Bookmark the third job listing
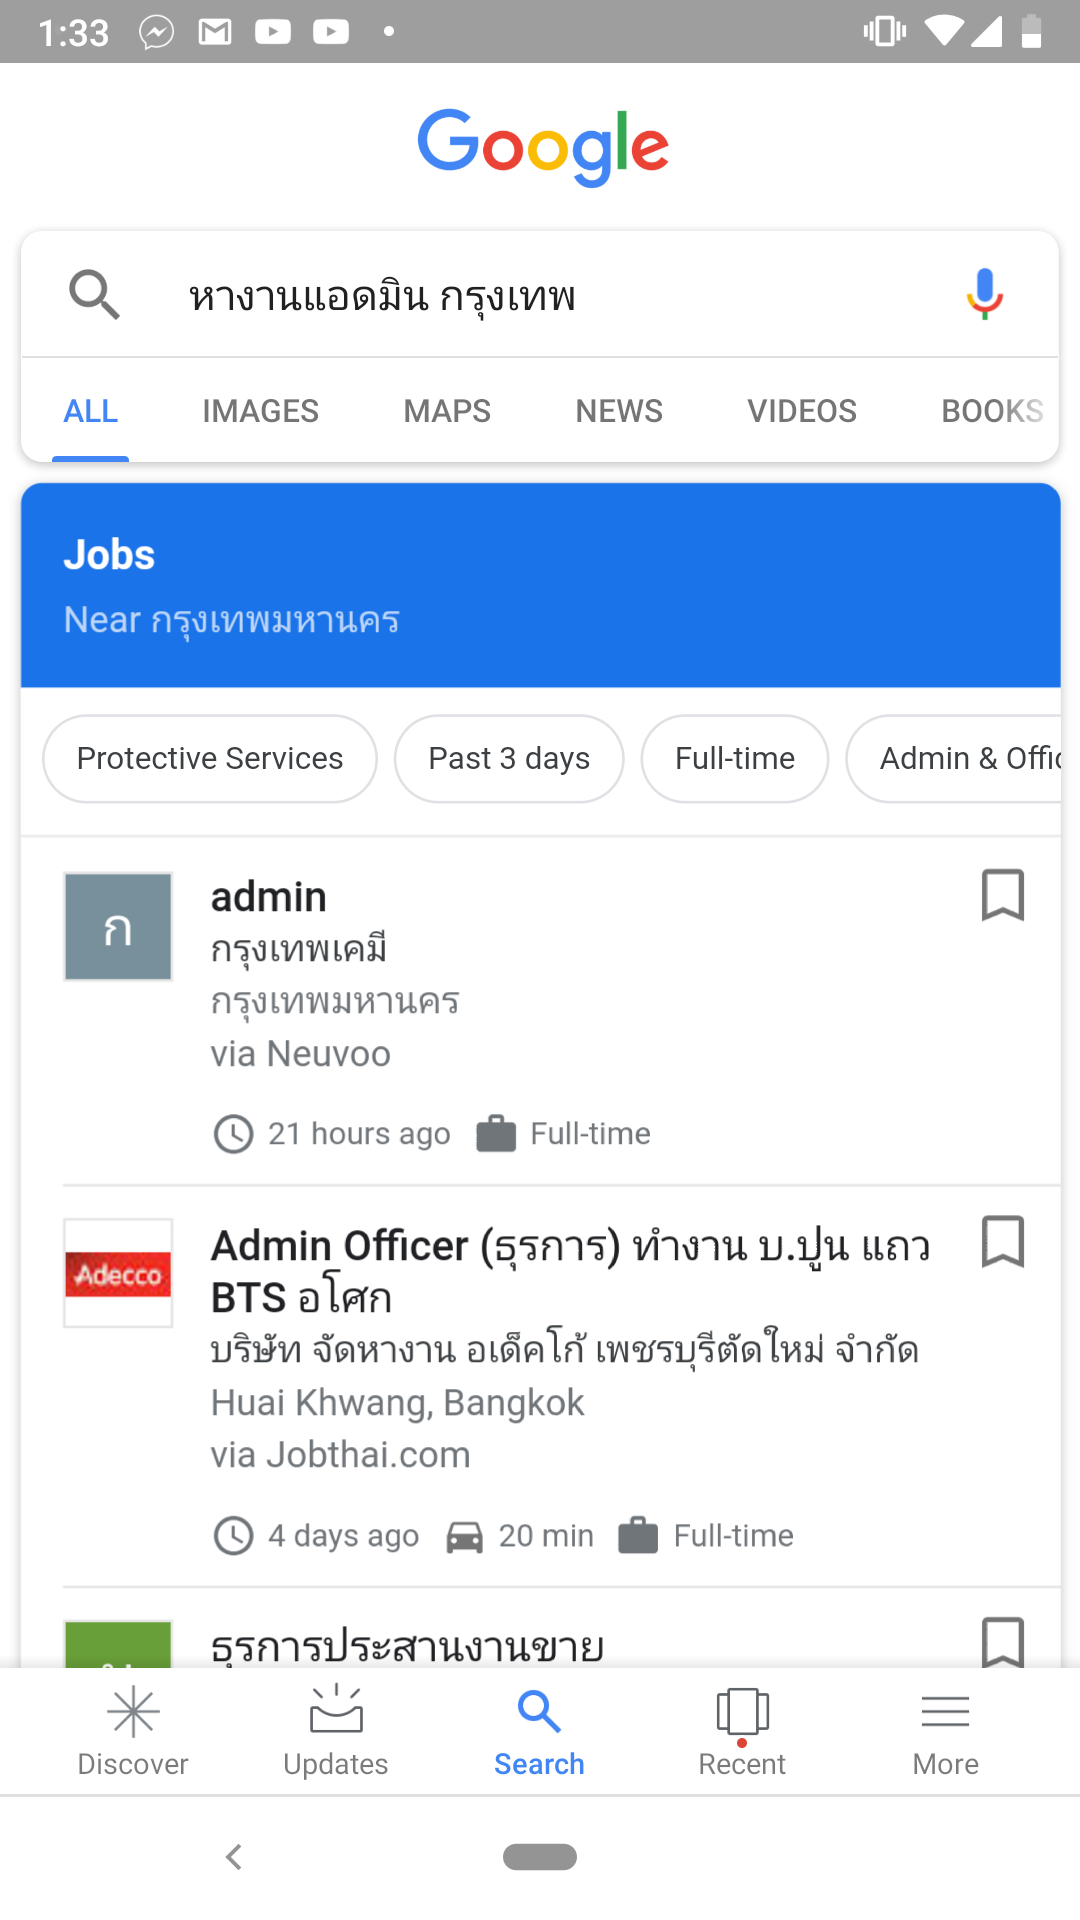The width and height of the screenshot is (1080, 1920). [x=1002, y=1642]
